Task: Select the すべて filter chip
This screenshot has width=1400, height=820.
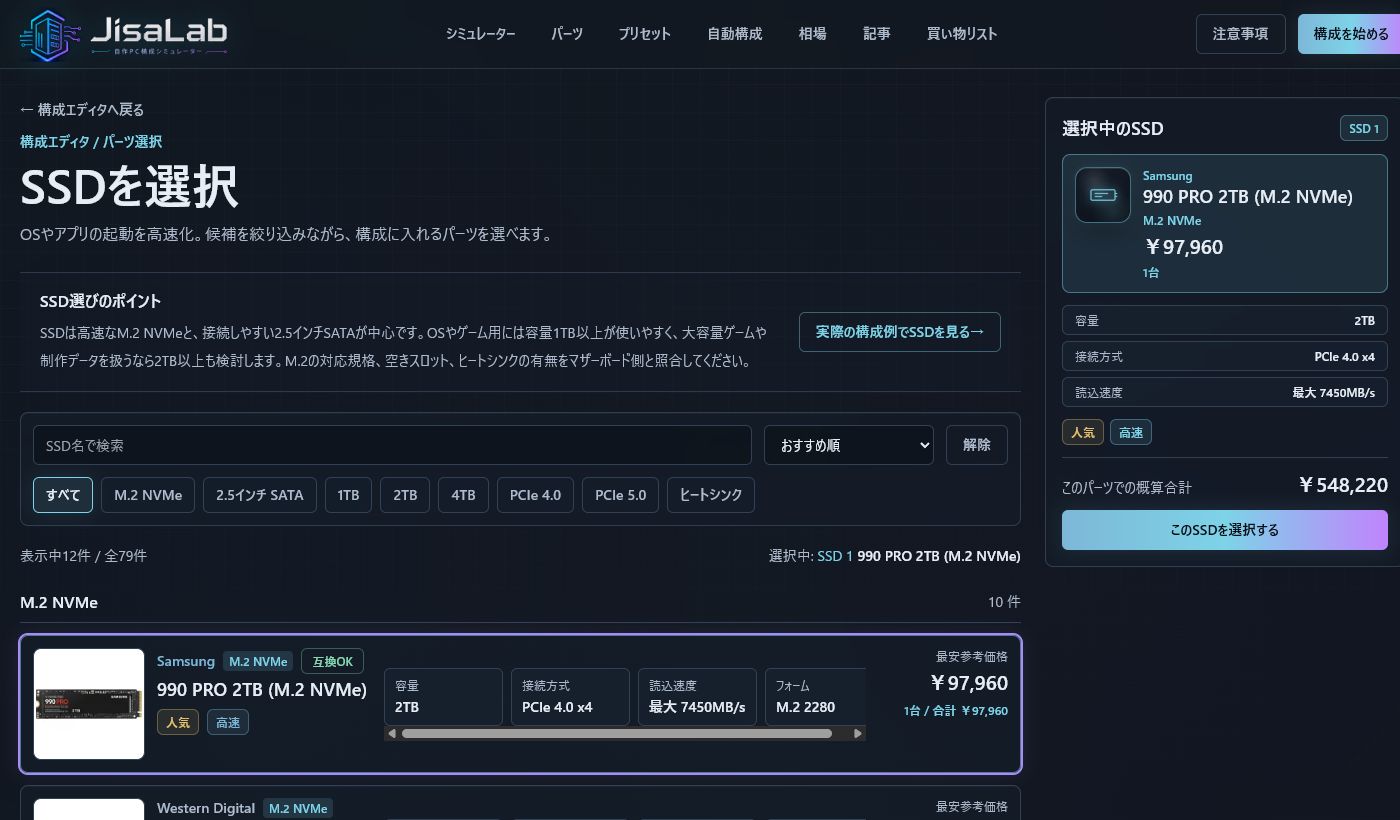Action: [x=63, y=495]
